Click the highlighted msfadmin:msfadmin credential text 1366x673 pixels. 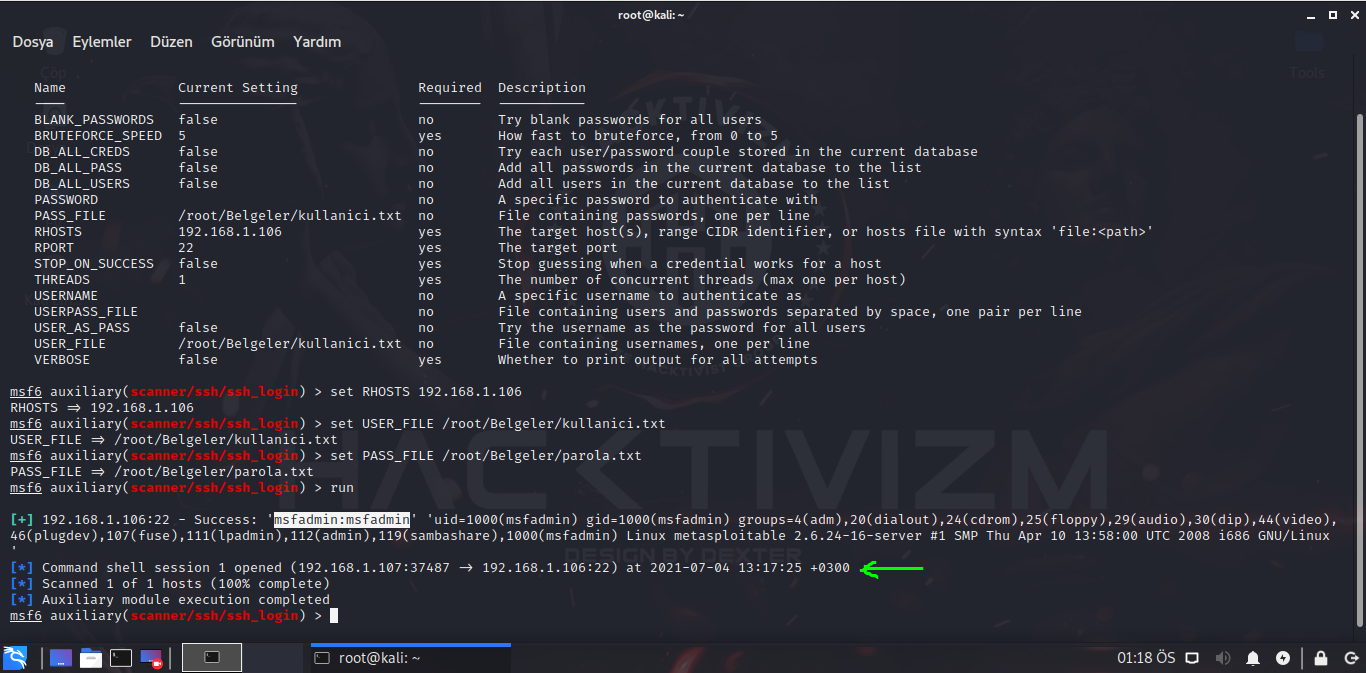pyautogui.click(x=342, y=520)
